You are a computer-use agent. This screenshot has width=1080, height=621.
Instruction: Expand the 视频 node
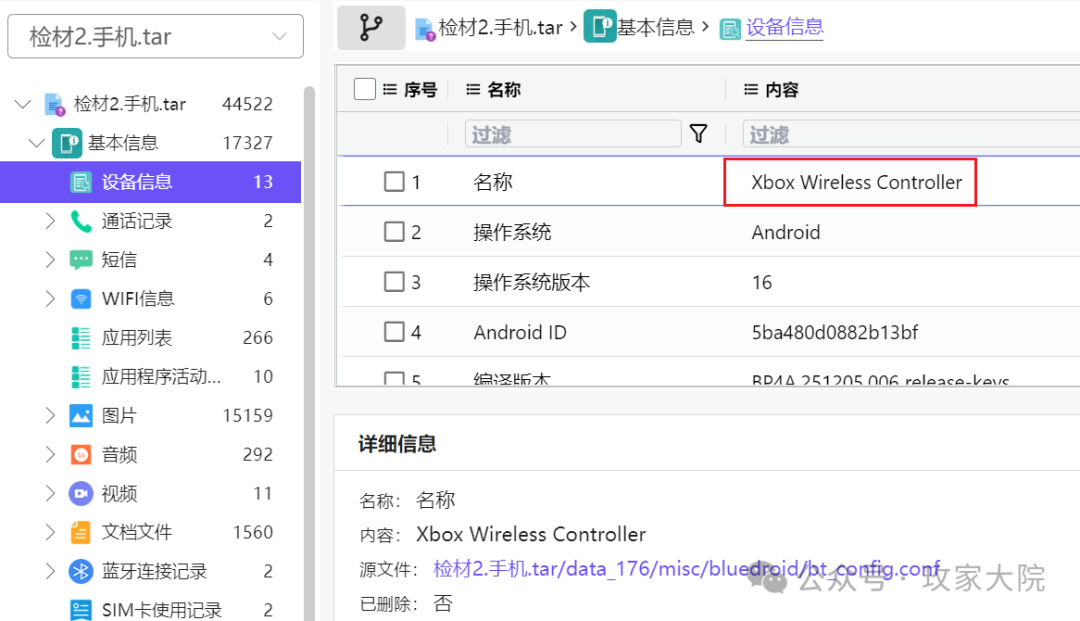[50, 494]
